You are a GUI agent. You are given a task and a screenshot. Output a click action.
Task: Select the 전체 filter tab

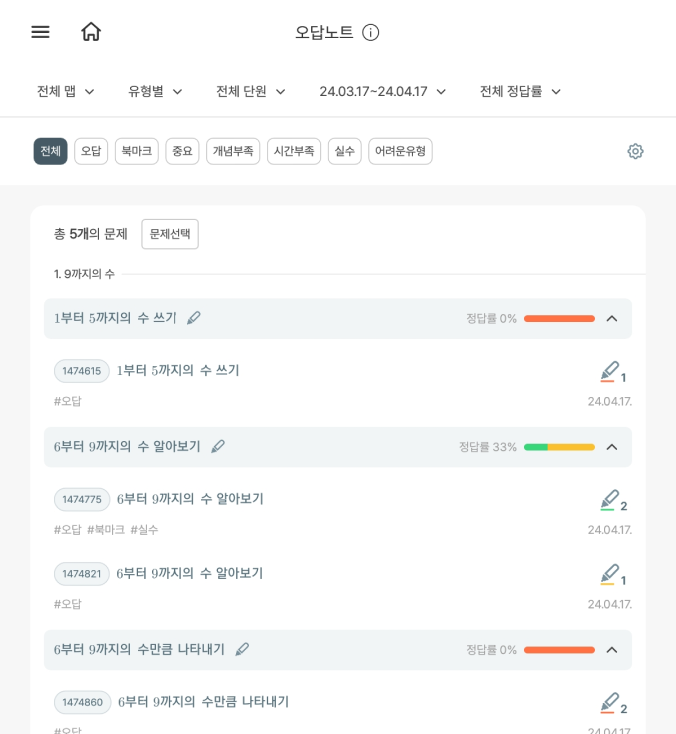pos(51,151)
